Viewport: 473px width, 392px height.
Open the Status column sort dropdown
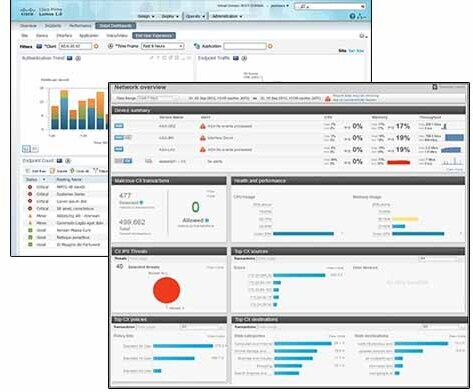(x=43, y=180)
